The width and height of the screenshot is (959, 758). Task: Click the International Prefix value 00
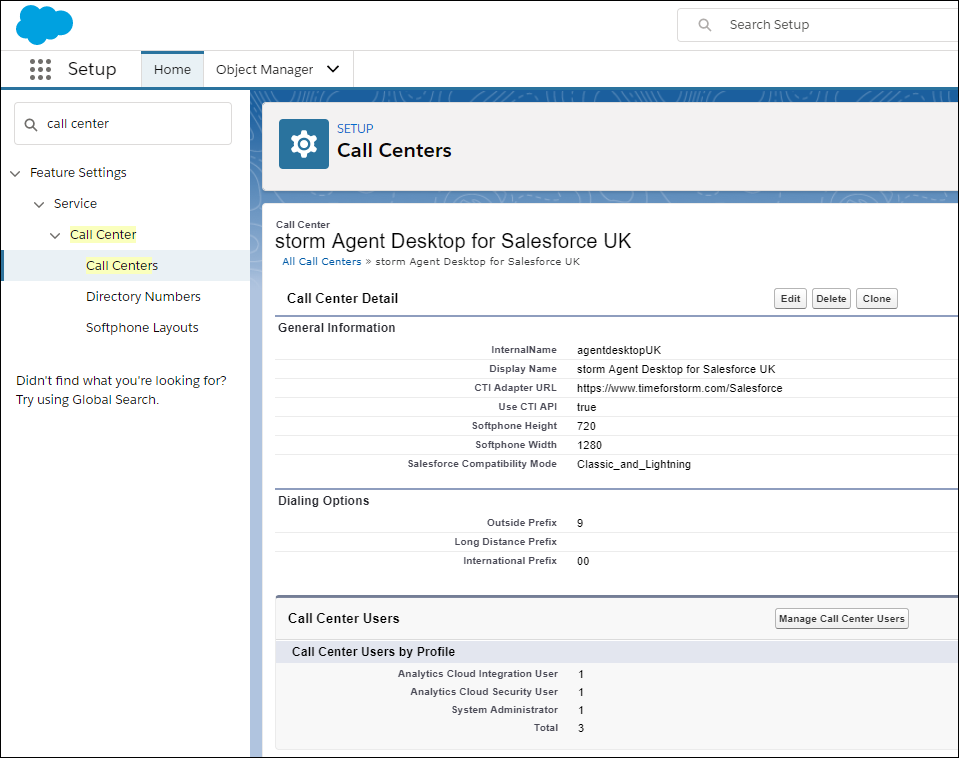pos(583,561)
